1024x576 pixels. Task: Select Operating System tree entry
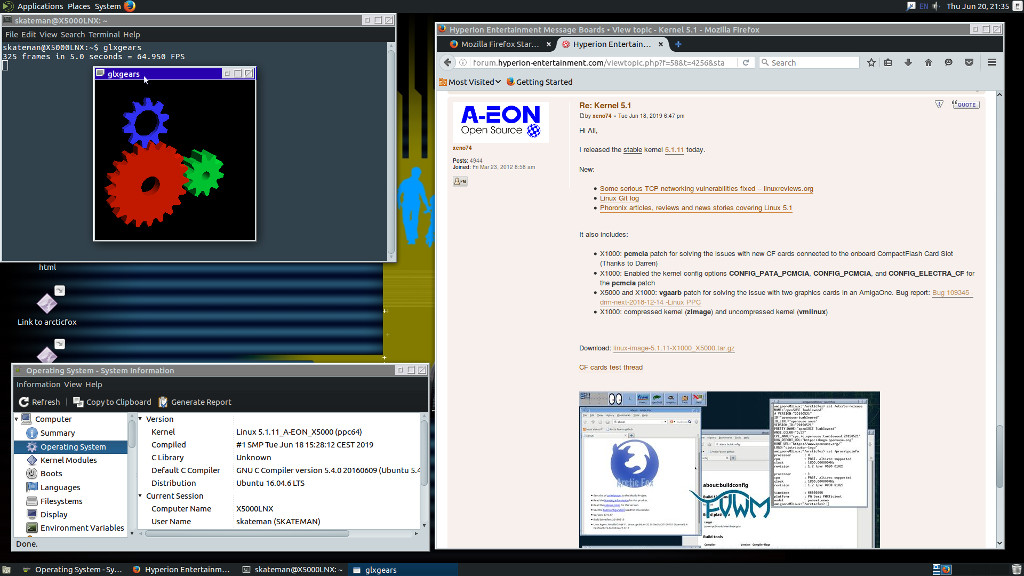(71, 447)
